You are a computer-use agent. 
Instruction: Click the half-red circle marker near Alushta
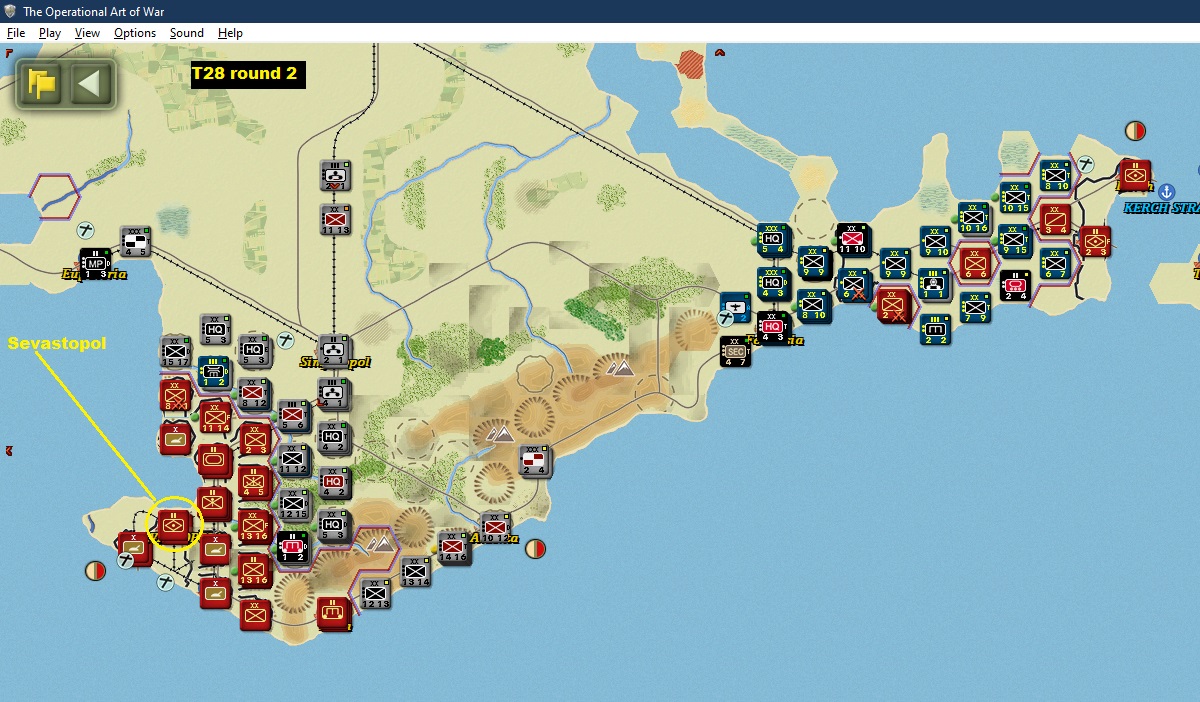[x=535, y=549]
